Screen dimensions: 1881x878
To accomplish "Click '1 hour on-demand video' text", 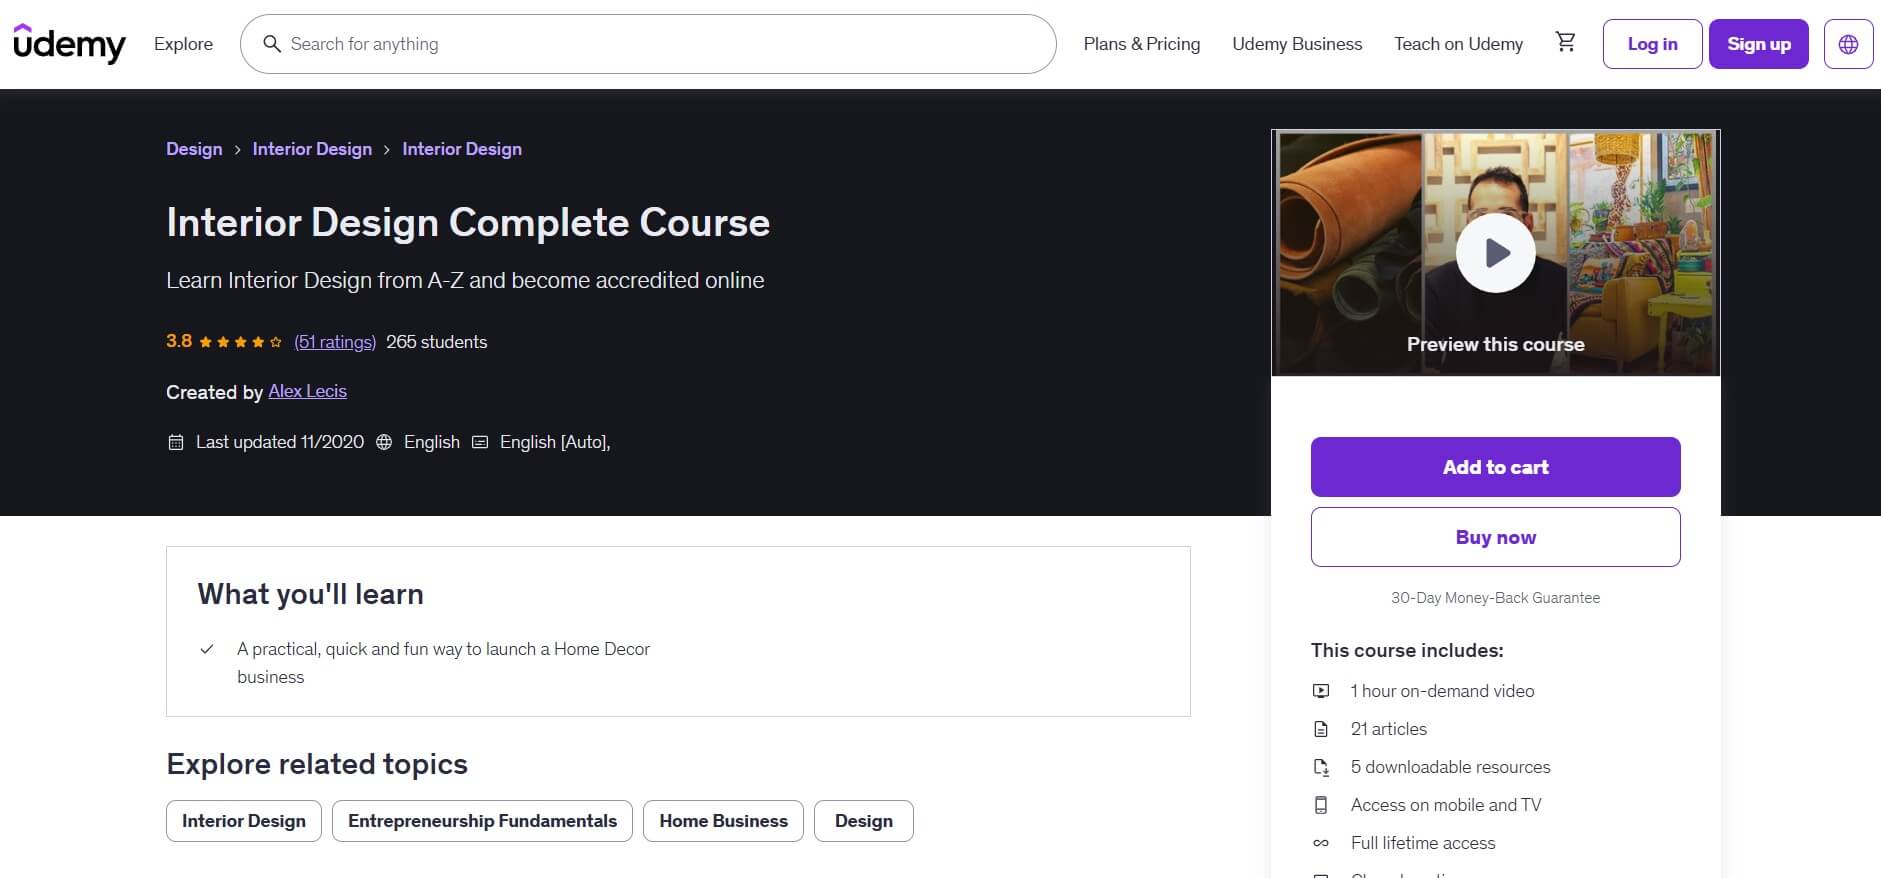I will 1442,691.
